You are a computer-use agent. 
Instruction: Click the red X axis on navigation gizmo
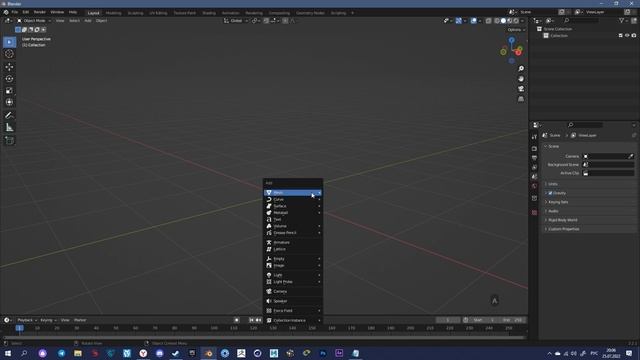518,53
